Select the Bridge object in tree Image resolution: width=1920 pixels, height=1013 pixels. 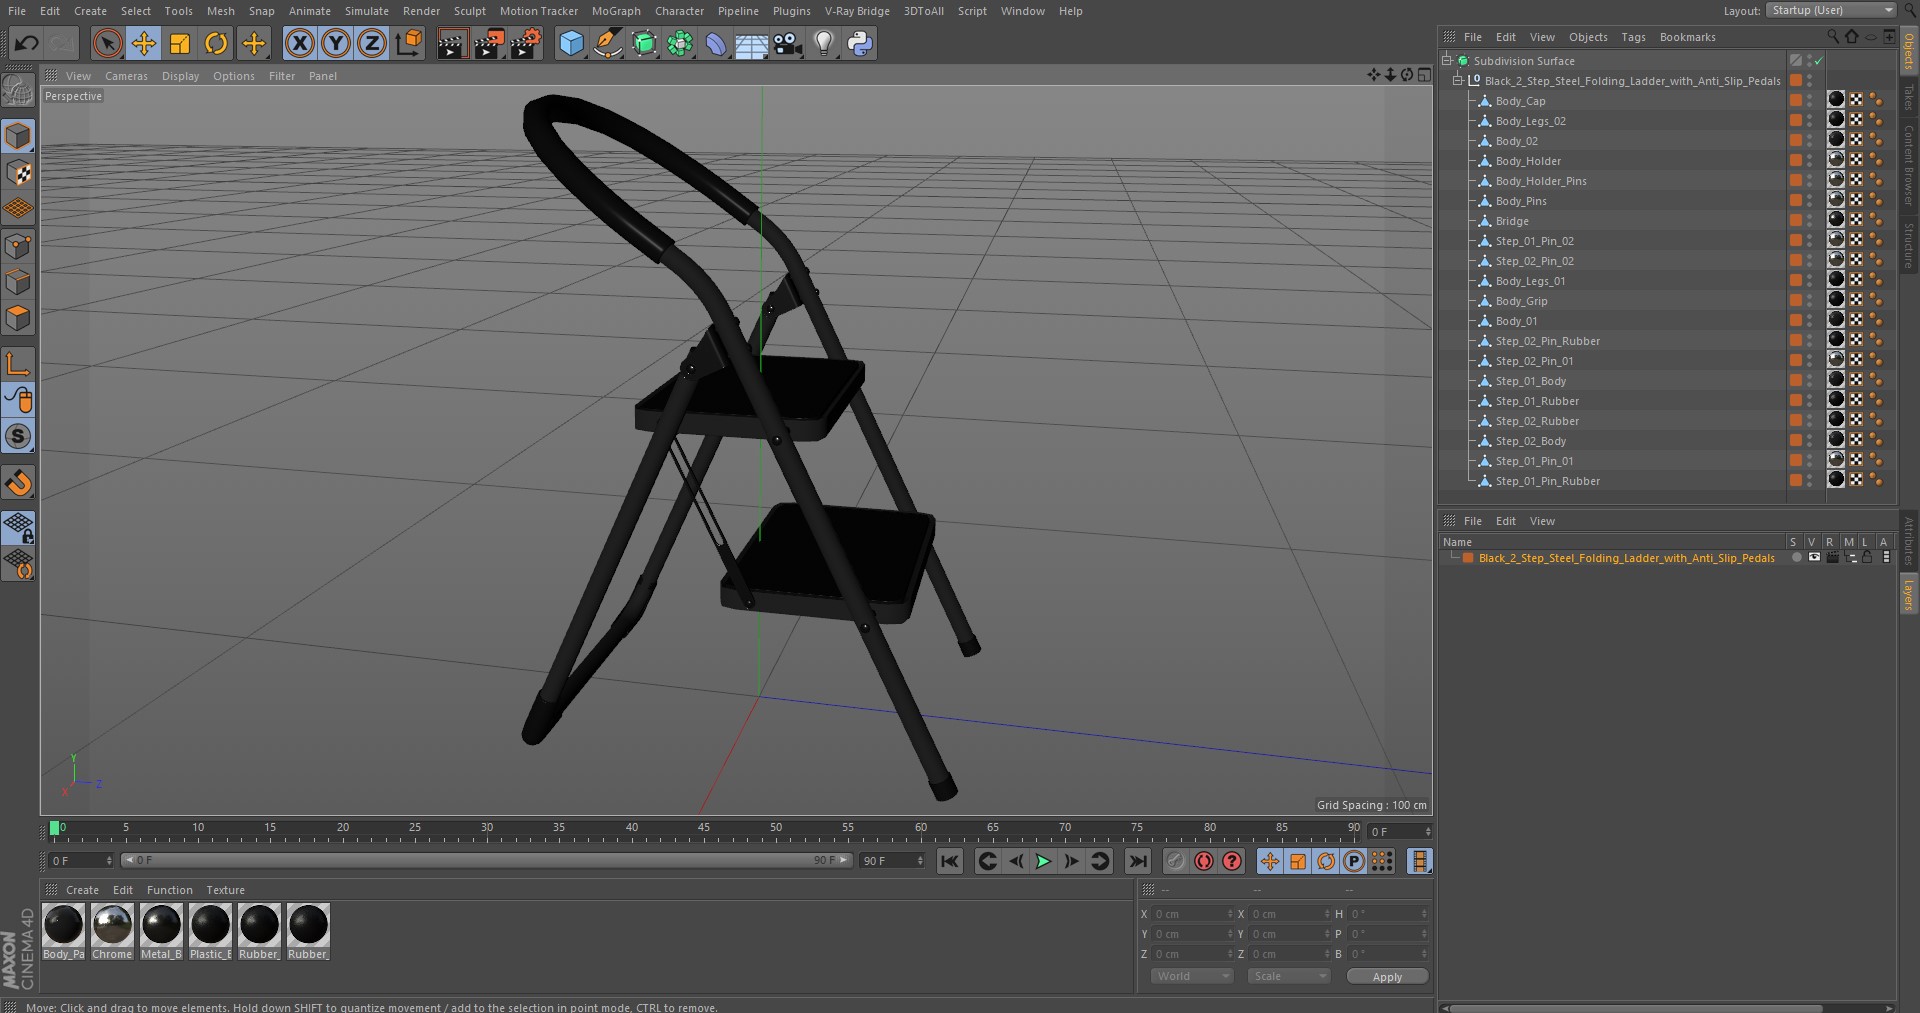pos(1512,221)
